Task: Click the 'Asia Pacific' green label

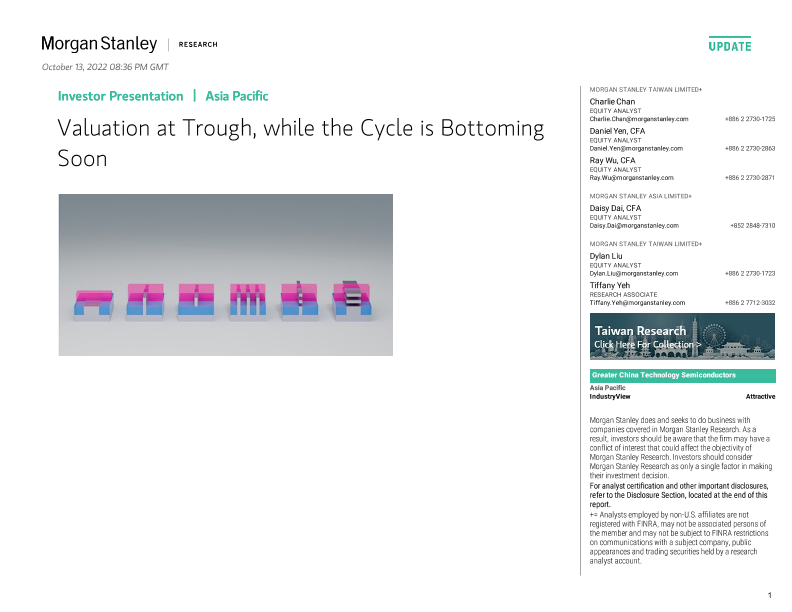Action: coord(237,96)
